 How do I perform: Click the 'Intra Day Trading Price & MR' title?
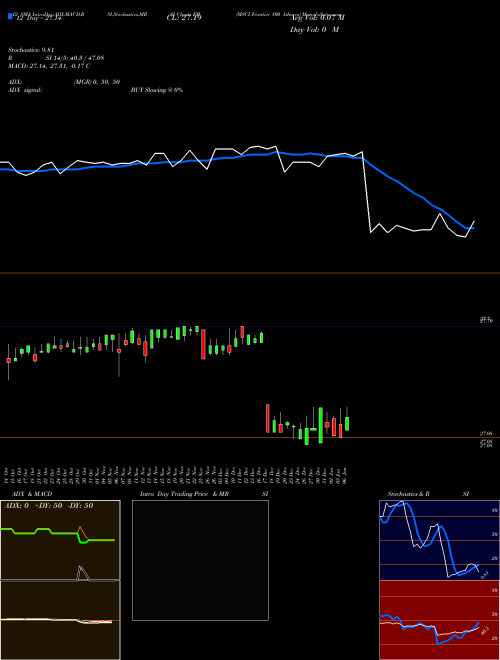184,494
